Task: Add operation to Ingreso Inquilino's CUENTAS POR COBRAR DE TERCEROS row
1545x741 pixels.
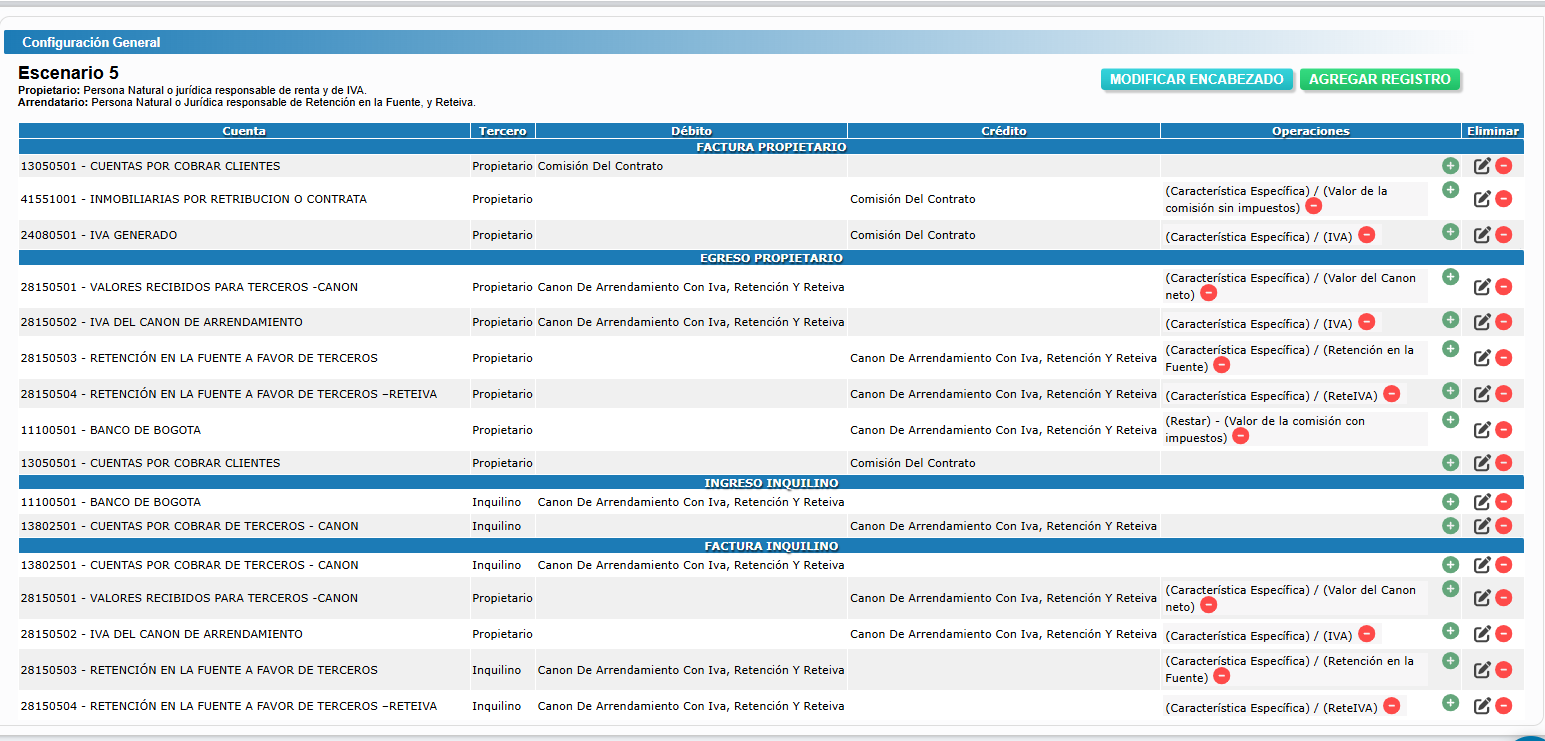Action: tap(1450, 526)
